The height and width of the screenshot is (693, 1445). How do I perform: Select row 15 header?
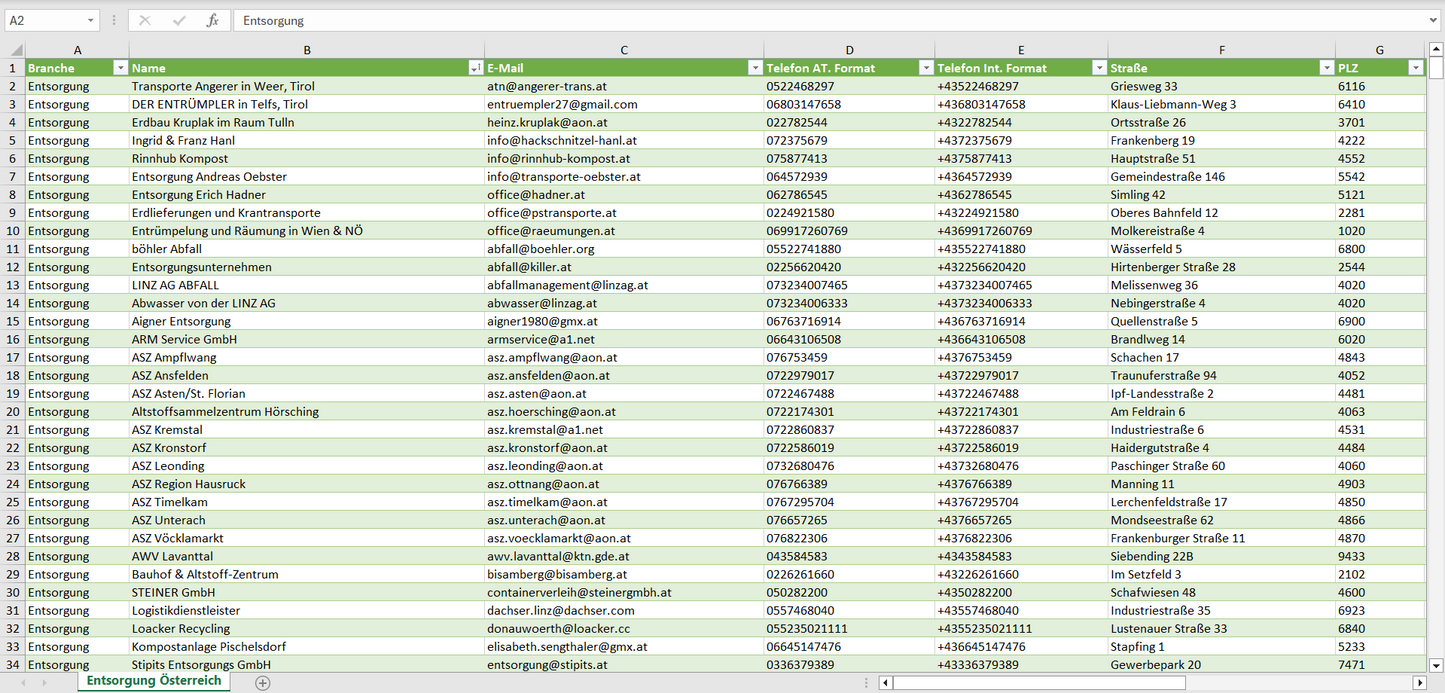point(14,321)
